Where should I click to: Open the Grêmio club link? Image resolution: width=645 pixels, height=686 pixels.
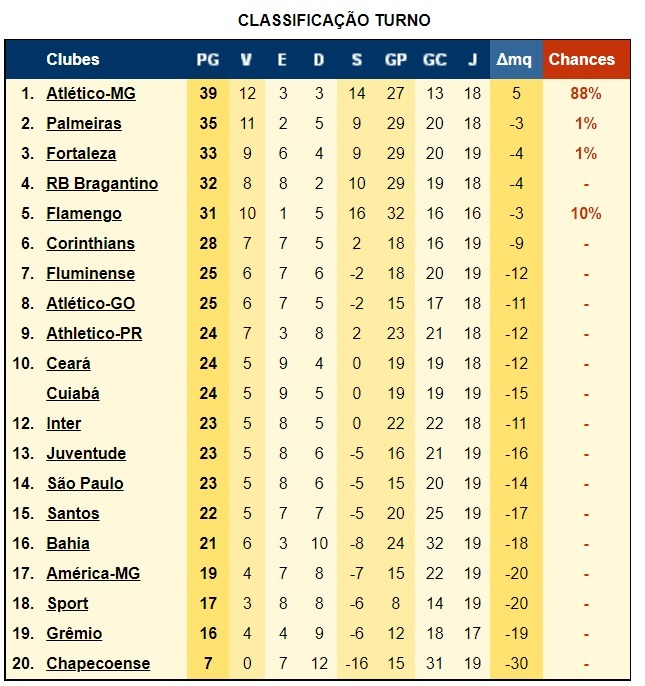click(x=74, y=634)
